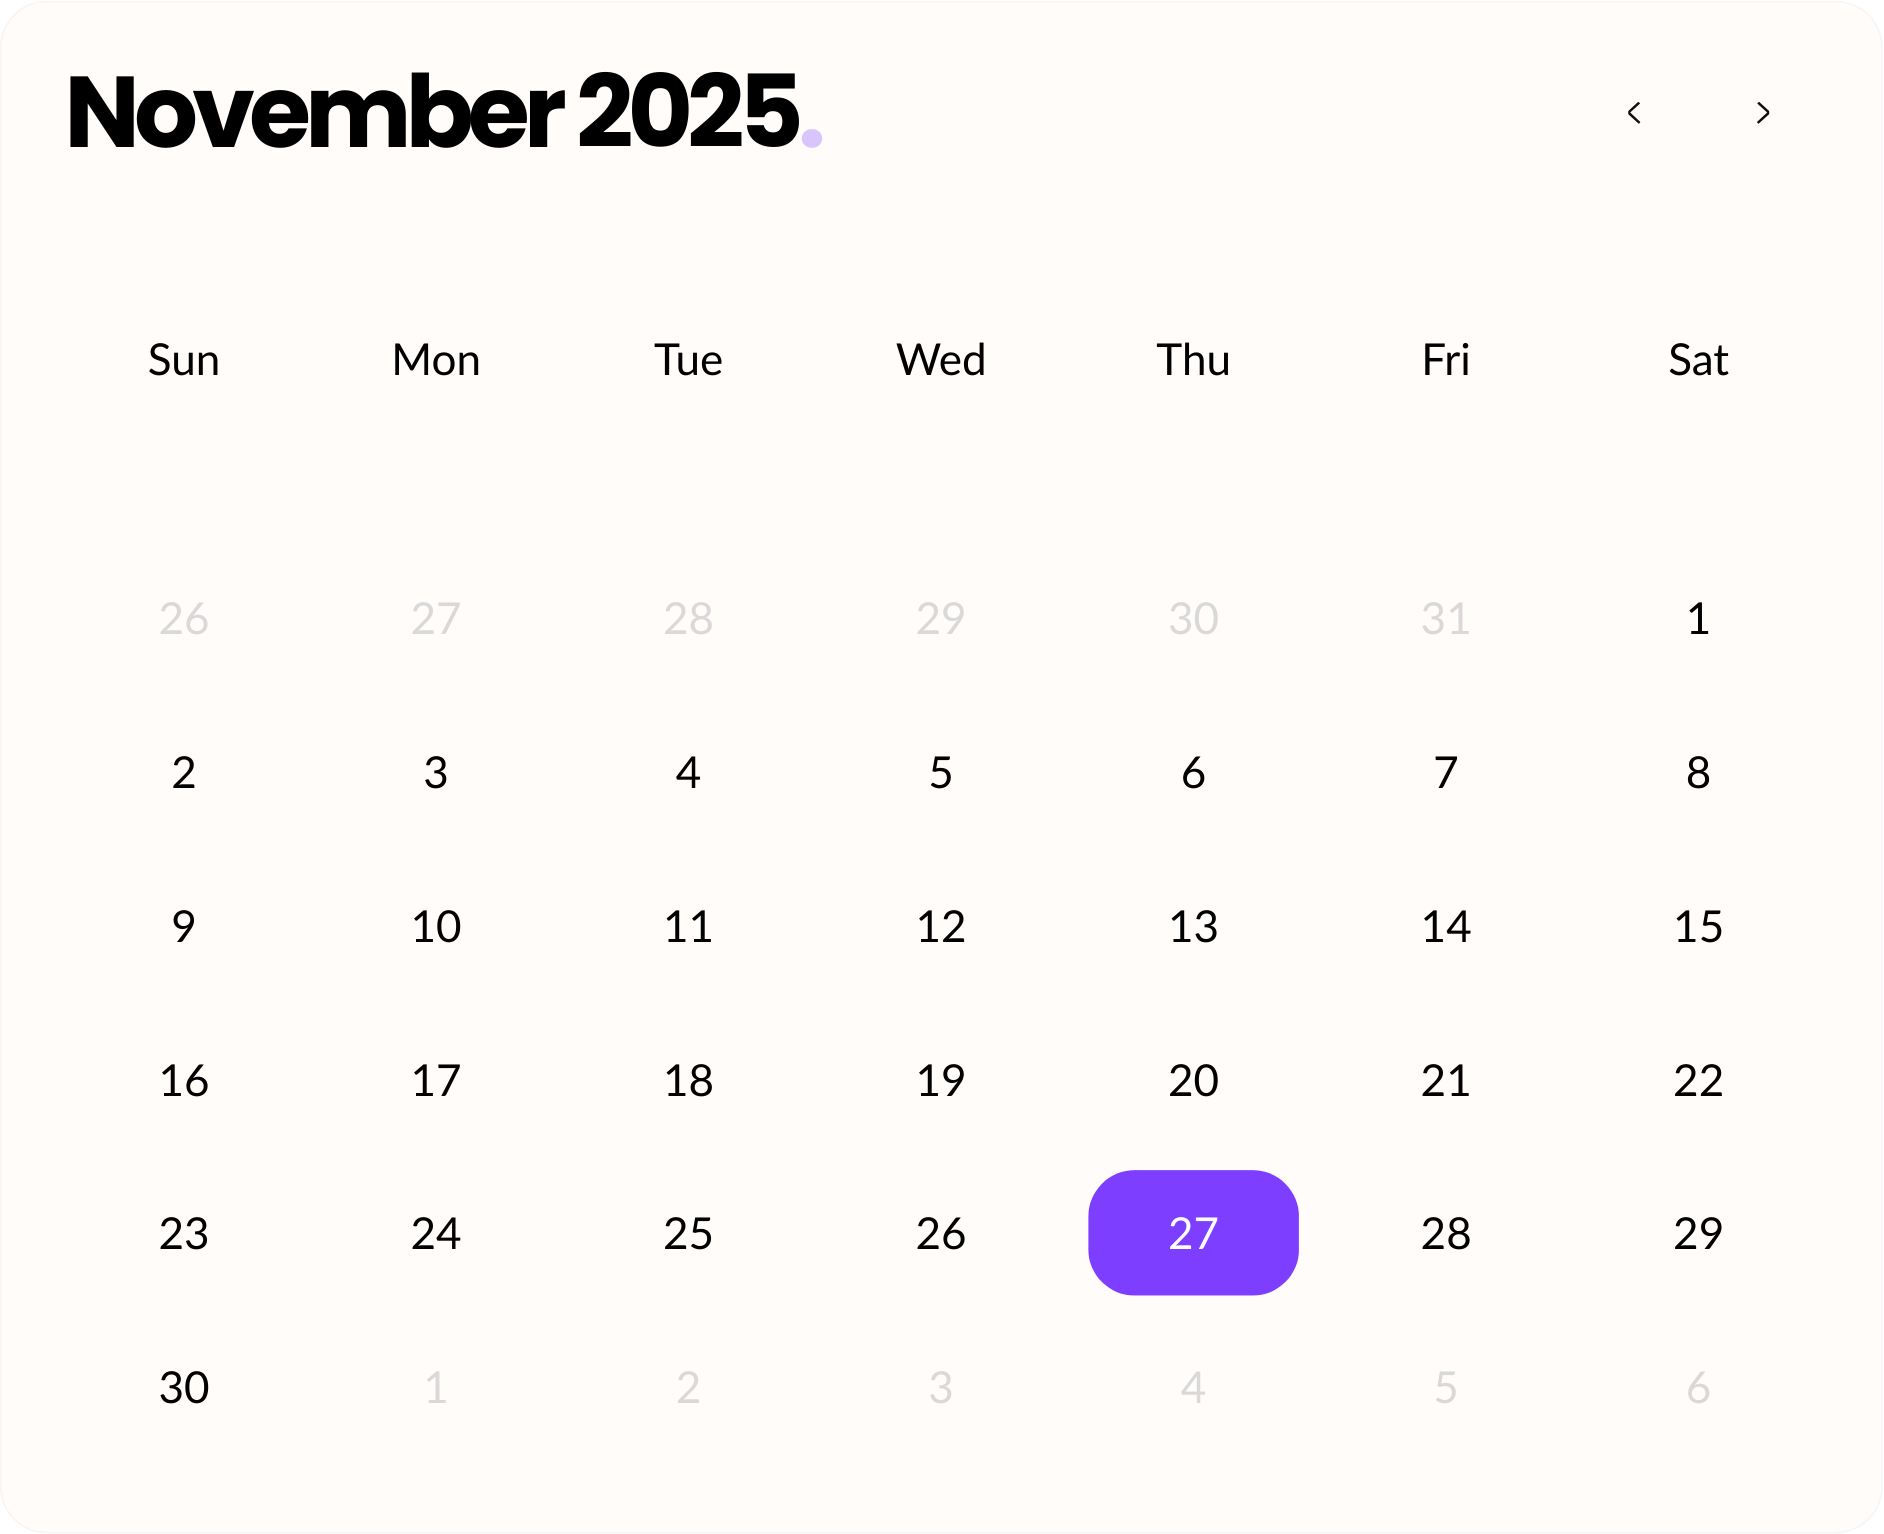Choose Sunday November 16
The image size is (1884, 1534).
coord(184,1081)
